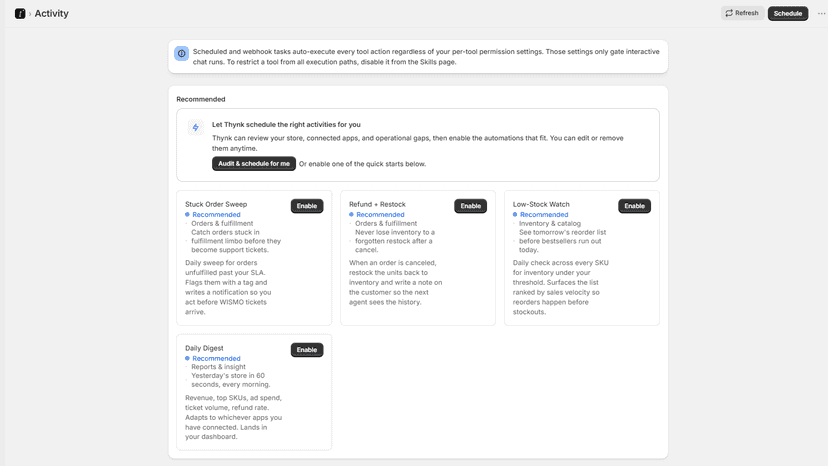Click the Refresh button
828x466 pixels.
click(x=742, y=13)
